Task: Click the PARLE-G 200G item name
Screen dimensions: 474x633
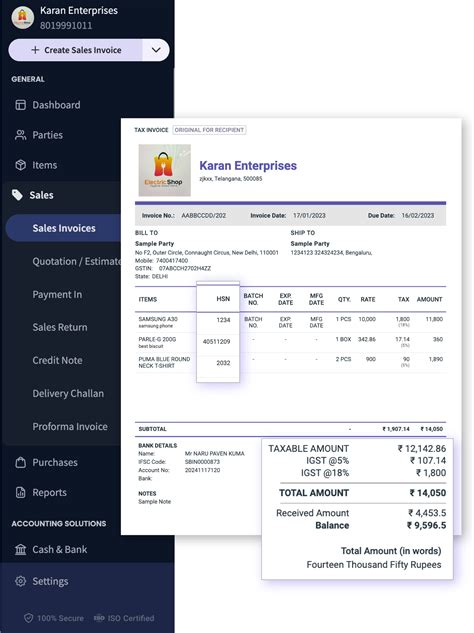Action: coord(157,339)
